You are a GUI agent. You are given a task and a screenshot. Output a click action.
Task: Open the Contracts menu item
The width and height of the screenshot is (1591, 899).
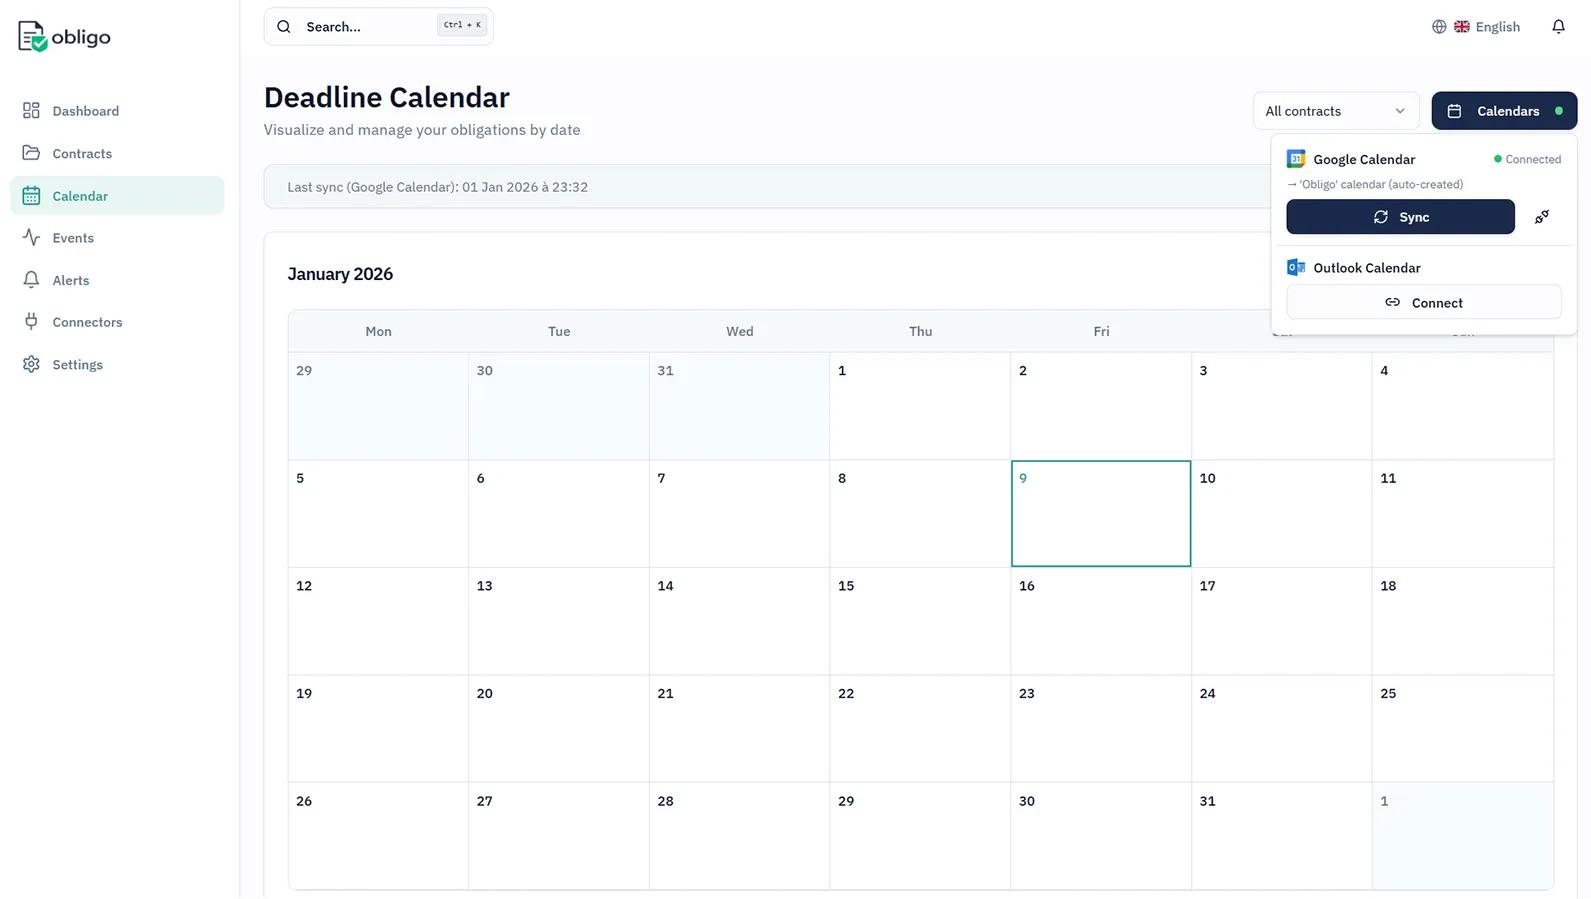click(82, 154)
